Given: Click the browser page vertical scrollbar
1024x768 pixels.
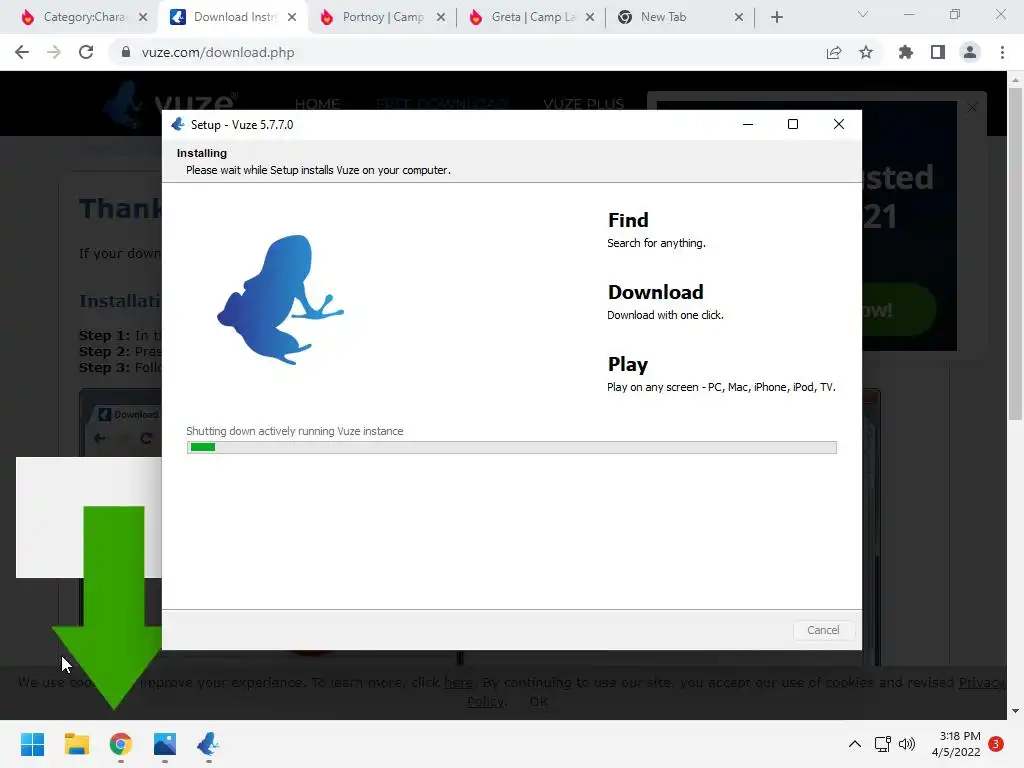Looking at the screenshot, I should click(1015, 253).
